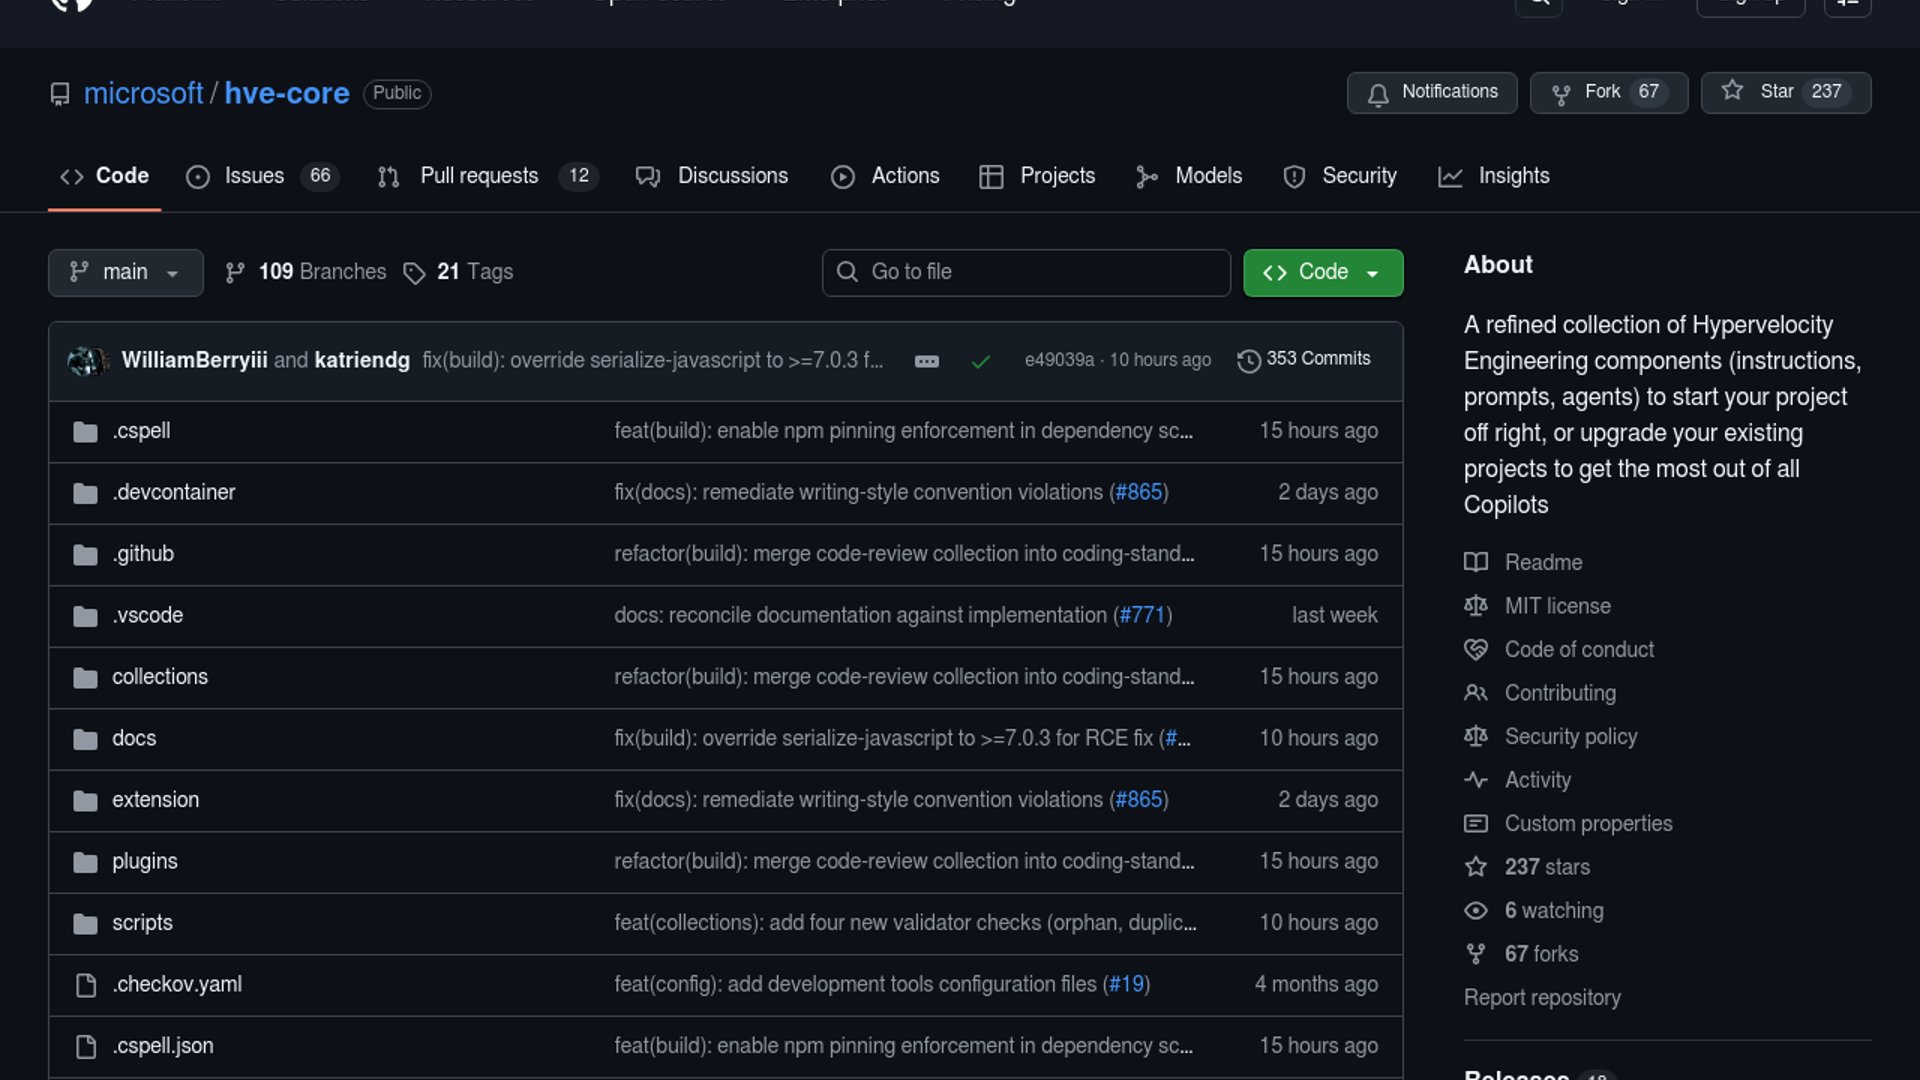Viewport: 1920px width, 1080px height.
Task: Click the Fork icon button
Action: click(1560, 94)
